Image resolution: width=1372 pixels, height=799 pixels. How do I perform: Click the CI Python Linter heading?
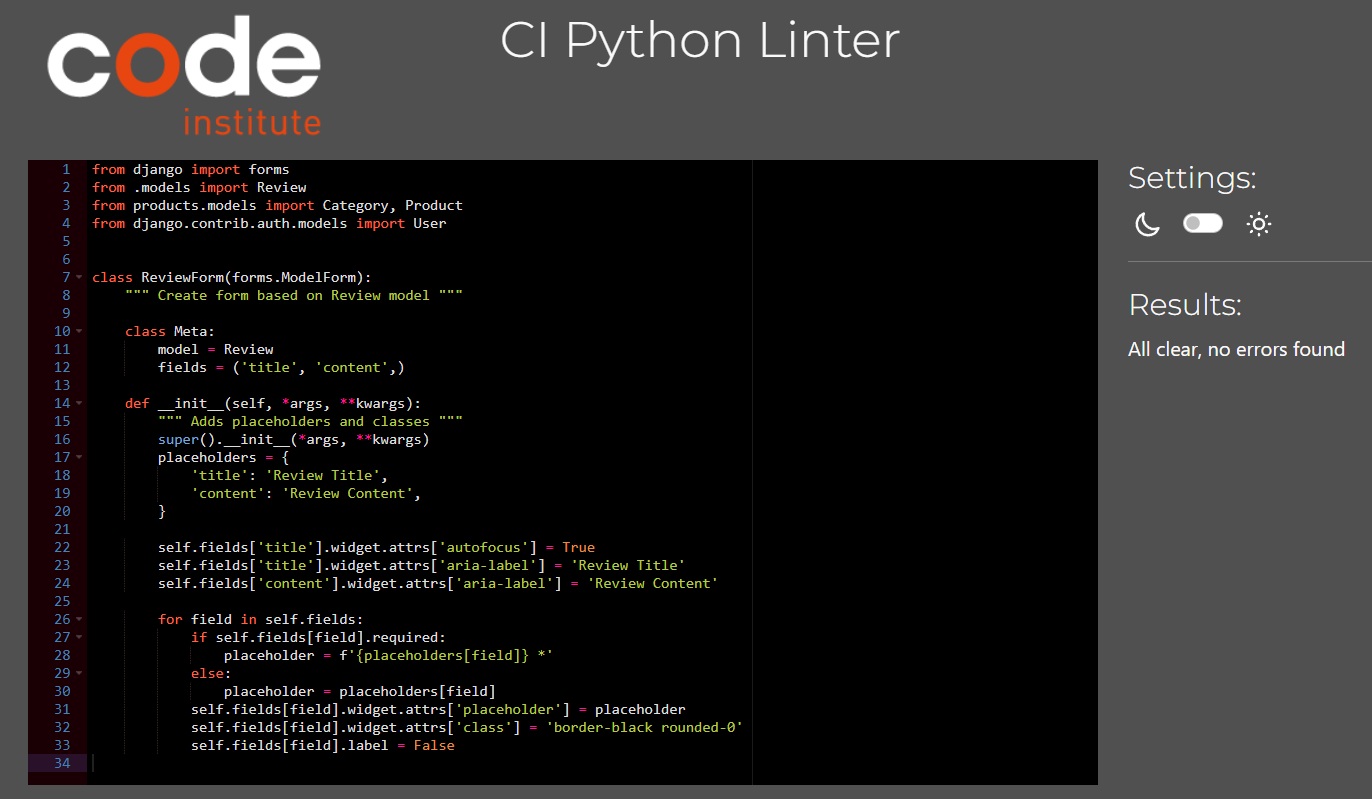click(700, 41)
